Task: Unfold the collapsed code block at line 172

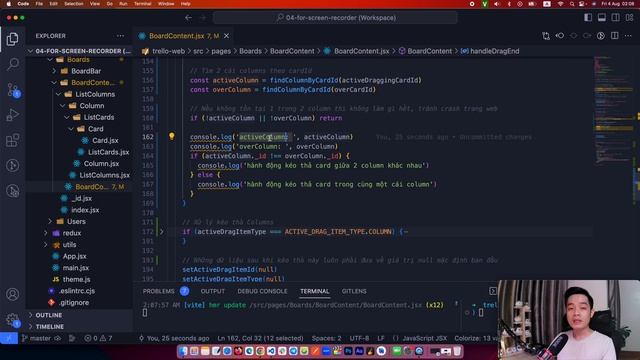Action: [x=162, y=231]
